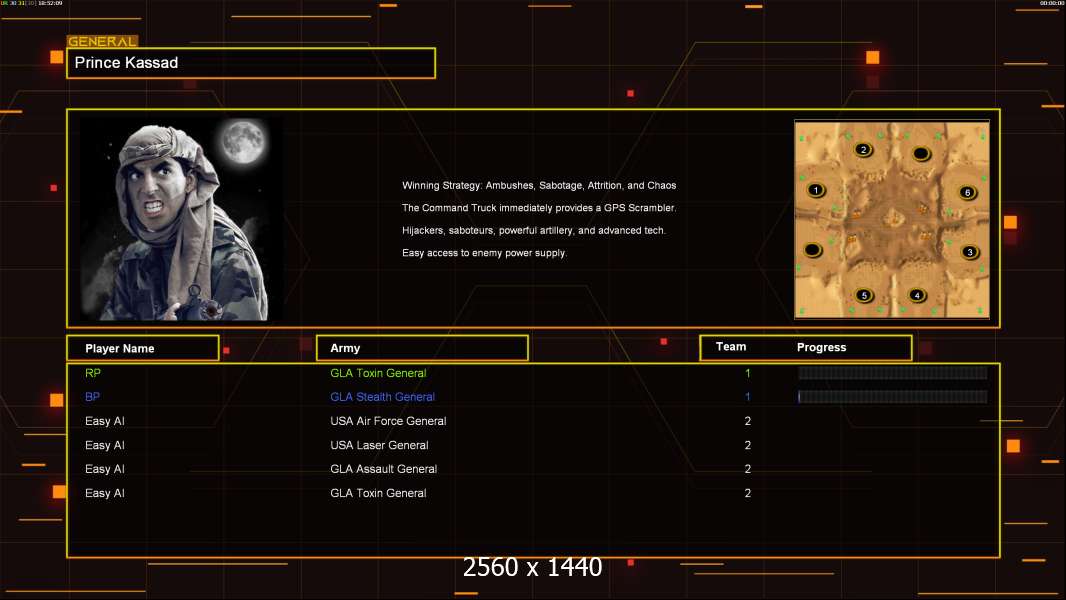Click the USA Laser General army entry
This screenshot has width=1066, height=600.
tap(379, 445)
